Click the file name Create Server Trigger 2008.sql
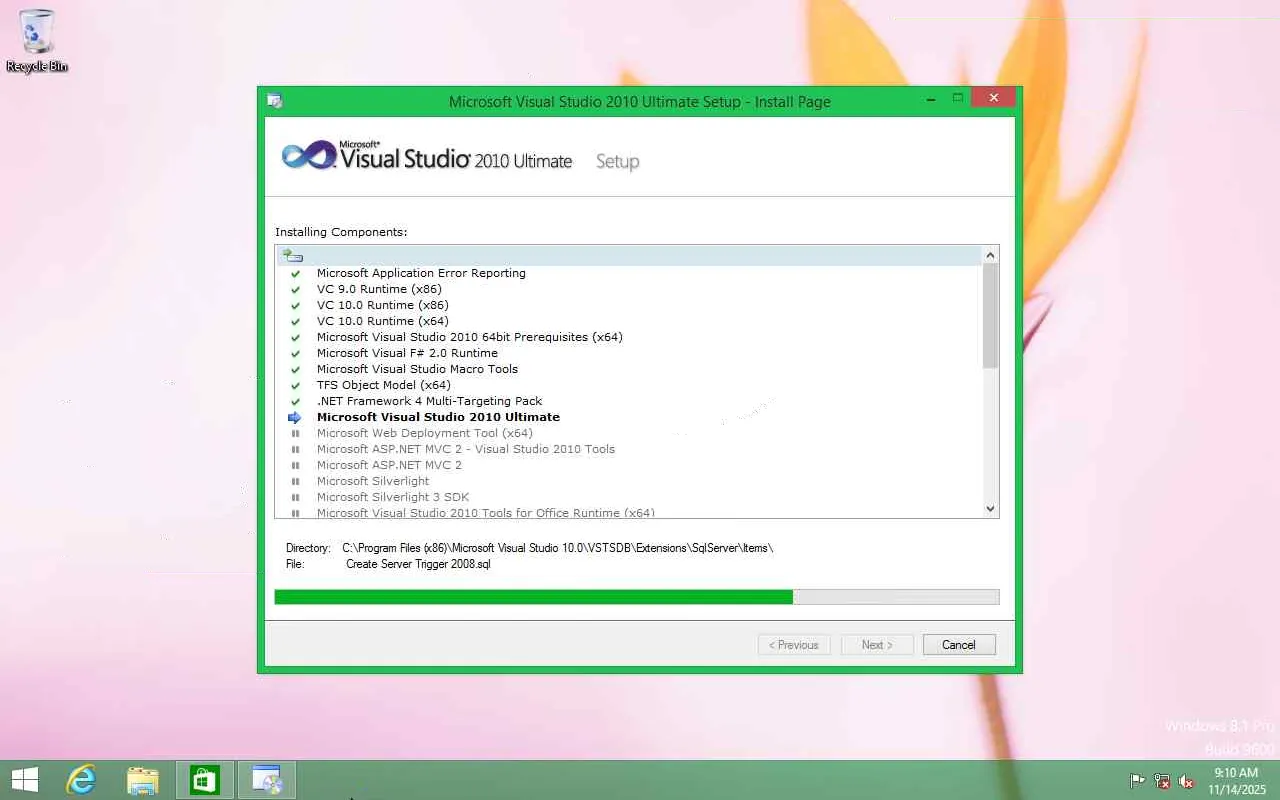Viewport: 1280px width, 800px height. tap(418, 564)
